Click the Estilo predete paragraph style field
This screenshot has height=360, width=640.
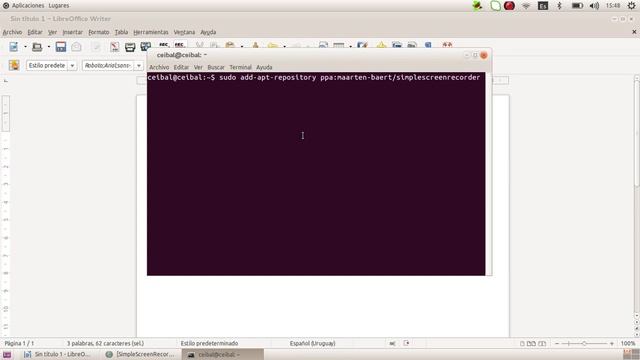pos(47,65)
